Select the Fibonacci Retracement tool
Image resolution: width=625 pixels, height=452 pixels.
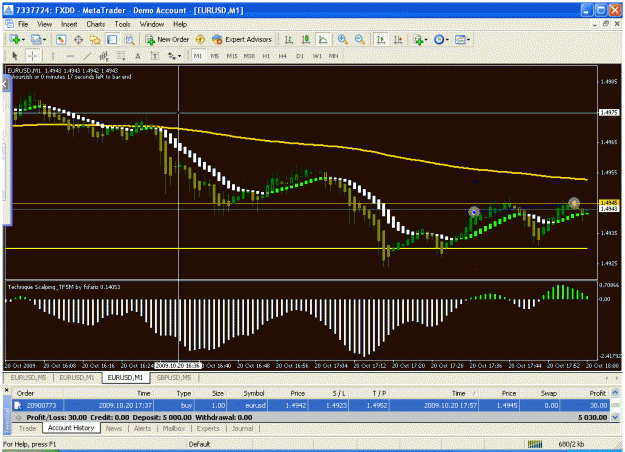pyautogui.click(x=121, y=56)
